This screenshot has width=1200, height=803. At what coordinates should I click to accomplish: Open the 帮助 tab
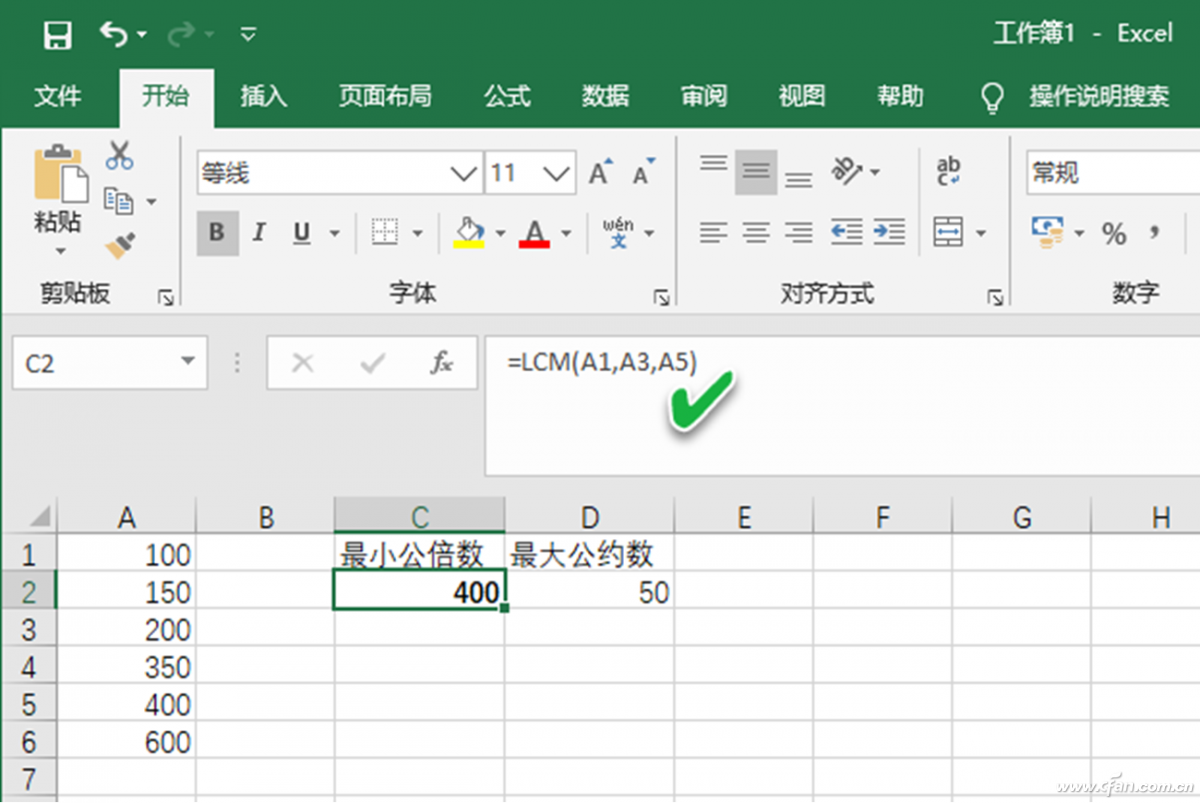click(x=900, y=96)
